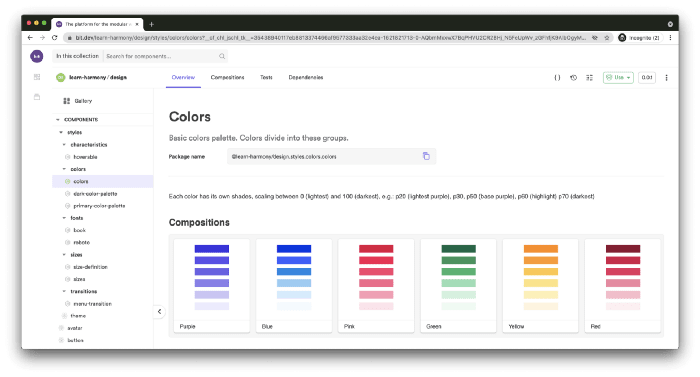Screen dimensions: 700x377
Task: Select the book font component
Action: coord(79,230)
